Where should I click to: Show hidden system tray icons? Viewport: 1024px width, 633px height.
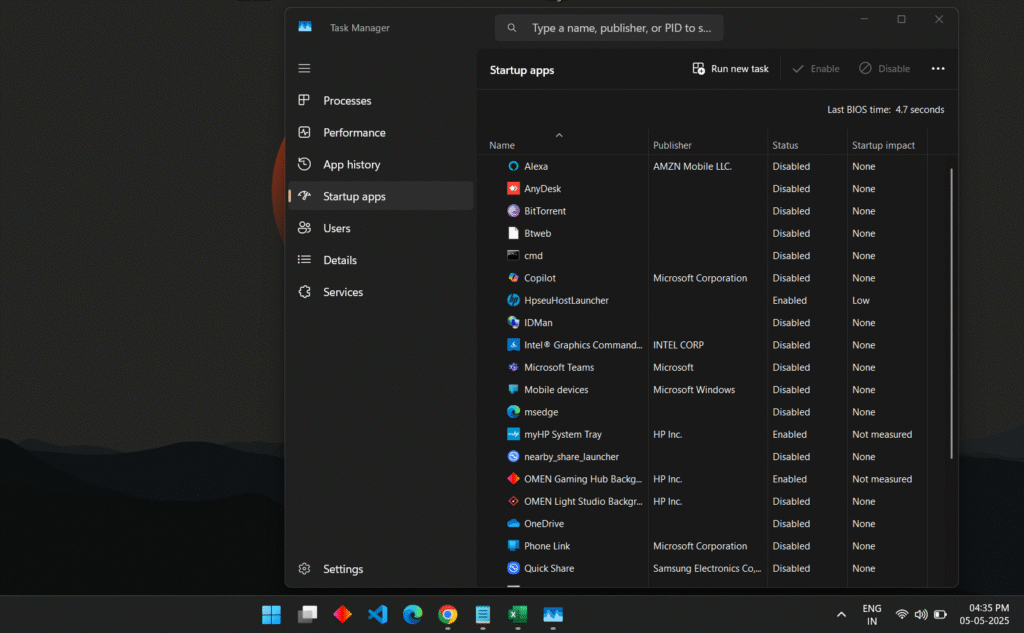pos(841,614)
